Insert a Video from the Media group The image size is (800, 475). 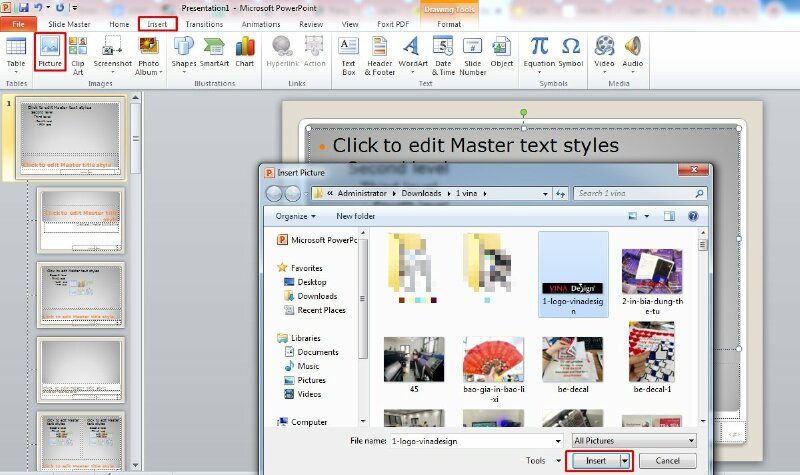pos(604,55)
